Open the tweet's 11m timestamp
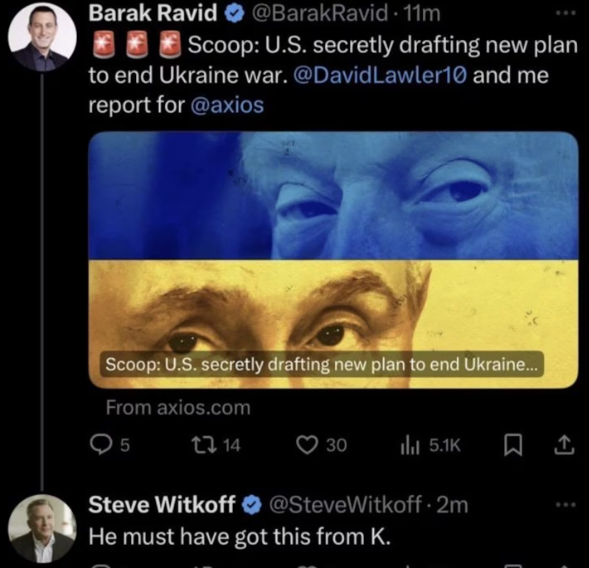 point(420,14)
